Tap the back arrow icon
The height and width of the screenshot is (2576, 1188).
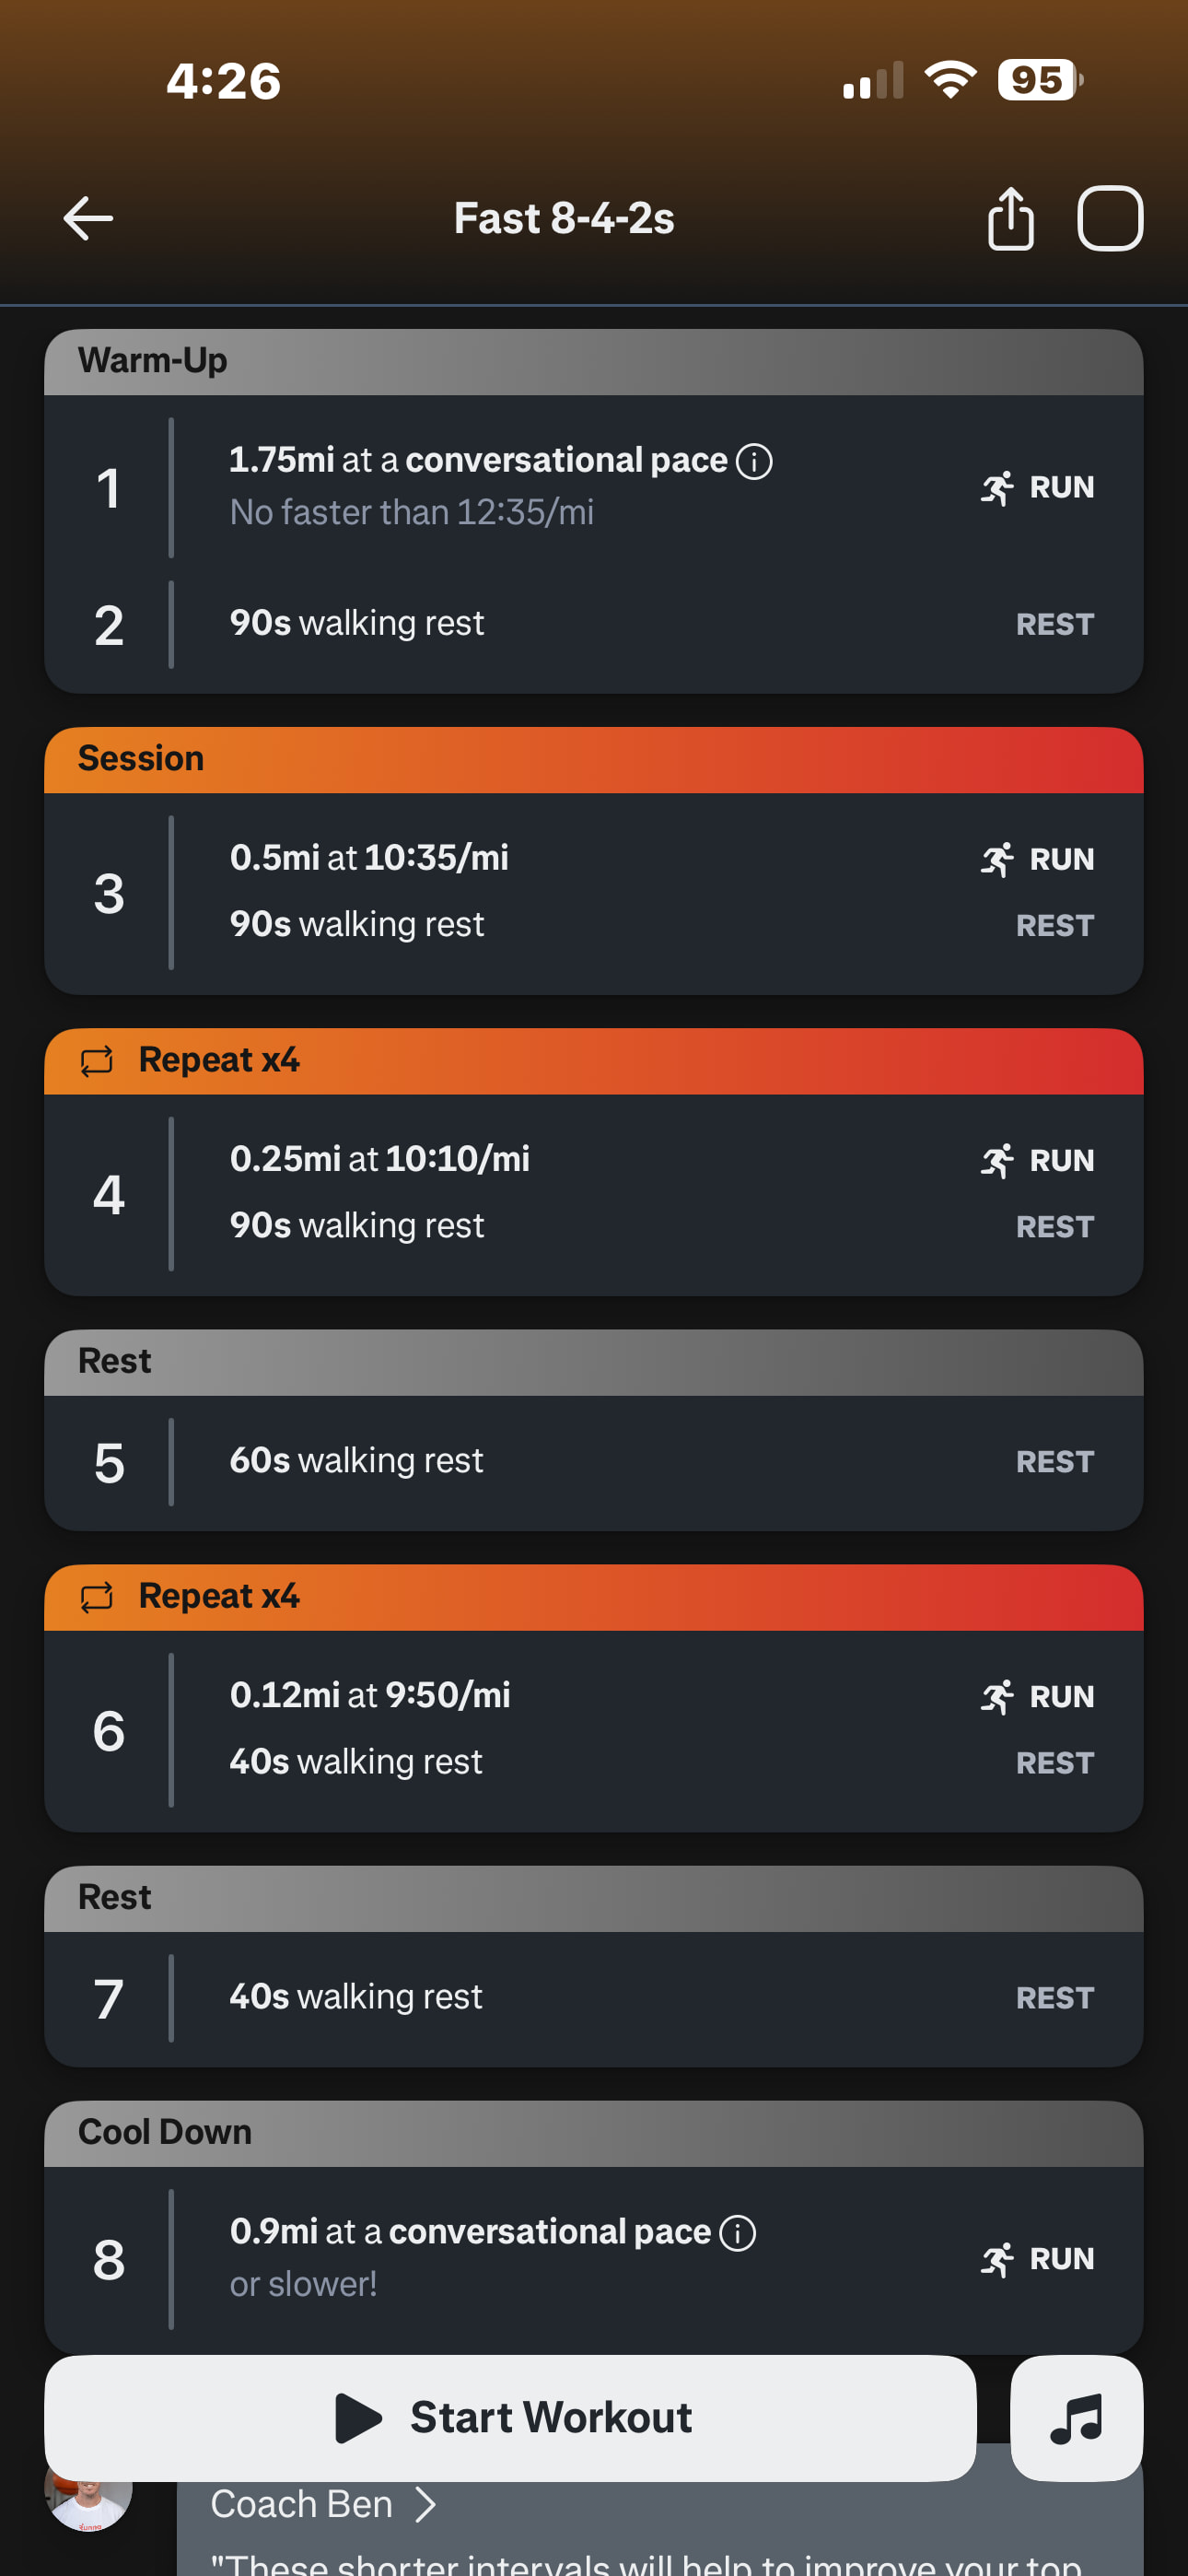[x=88, y=218]
